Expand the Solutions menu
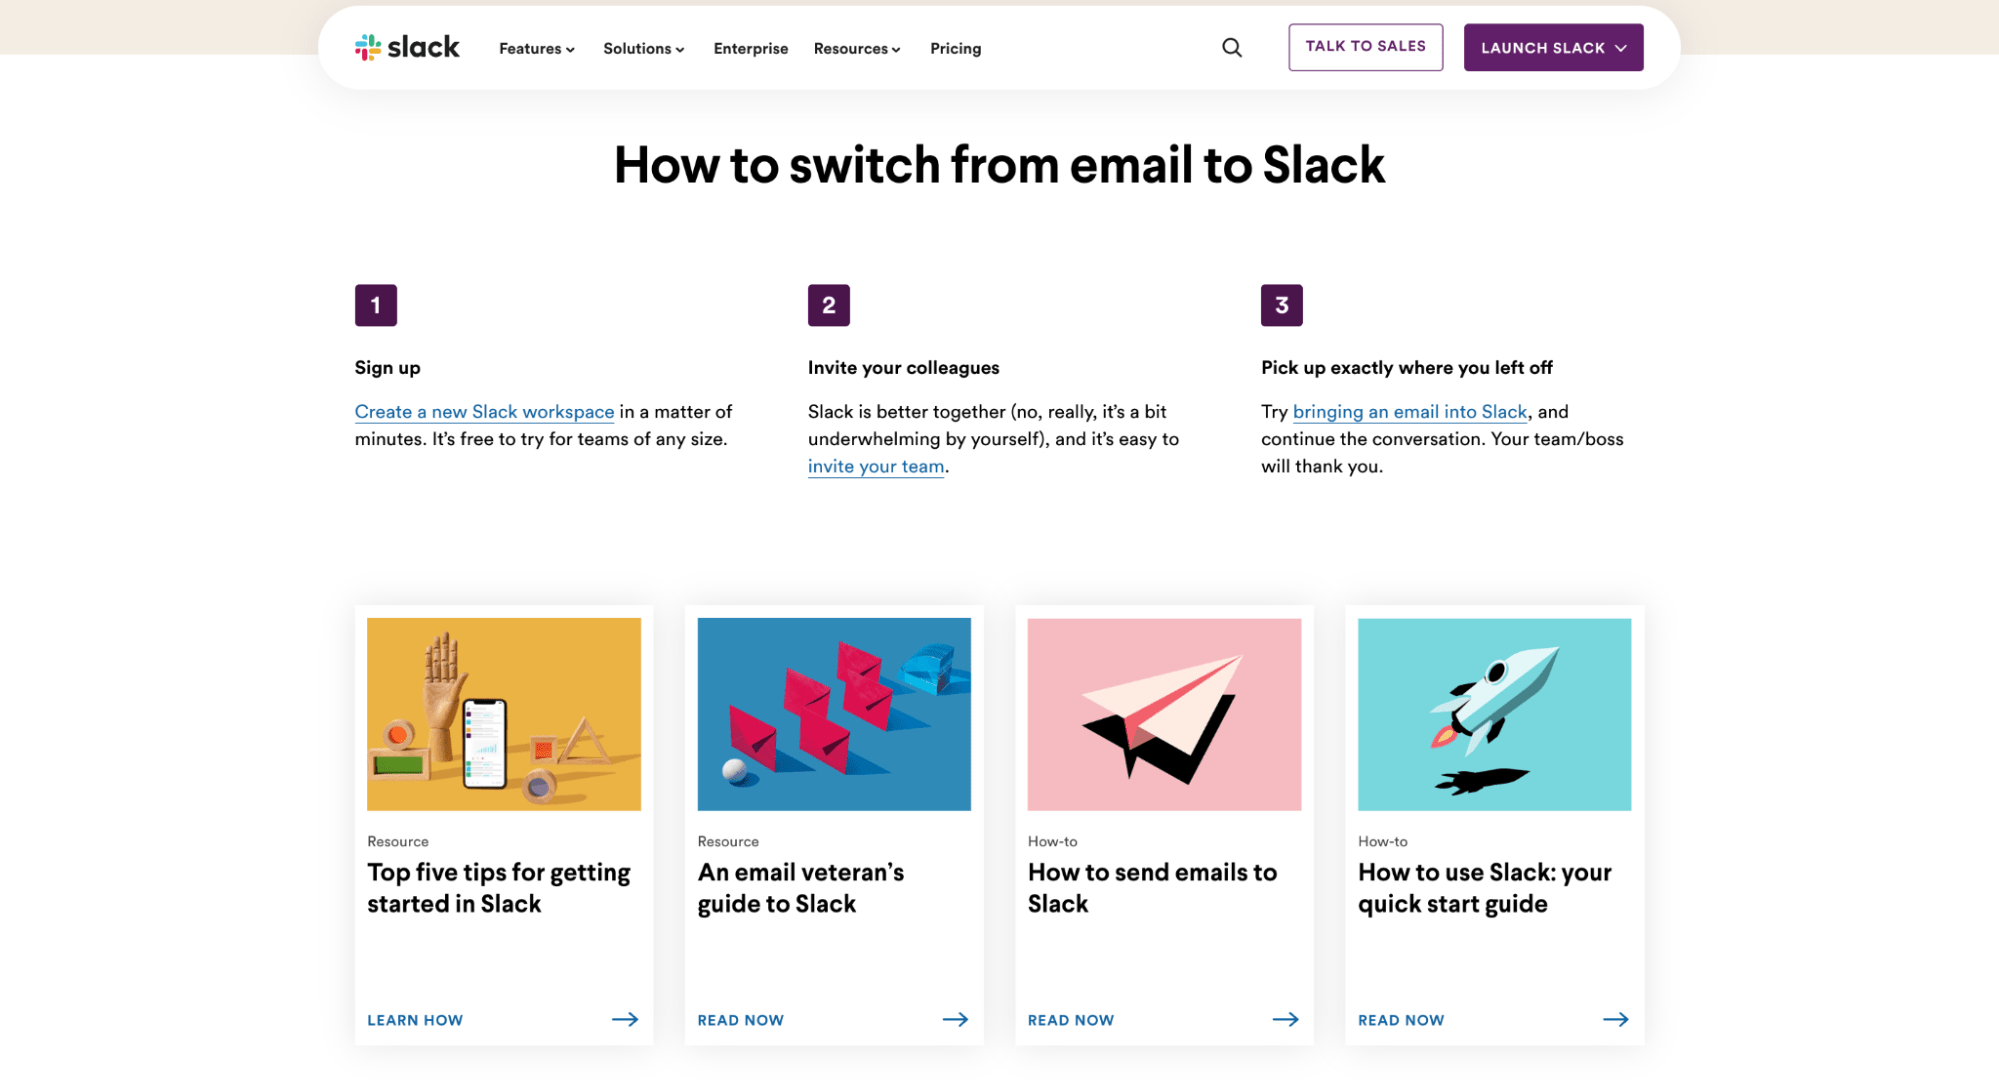 click(x=643, y=48)
